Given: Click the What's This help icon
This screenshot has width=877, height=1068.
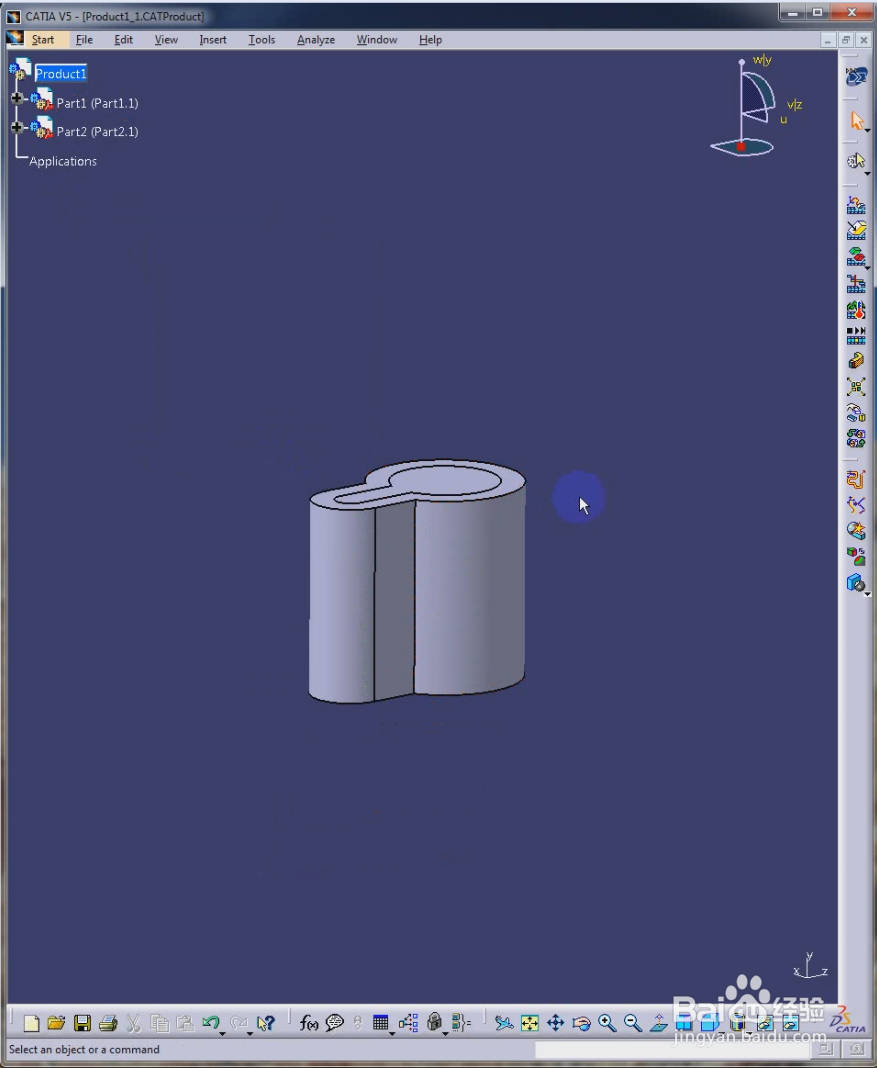Looking at the screenshot, I should click(266, 1022).
